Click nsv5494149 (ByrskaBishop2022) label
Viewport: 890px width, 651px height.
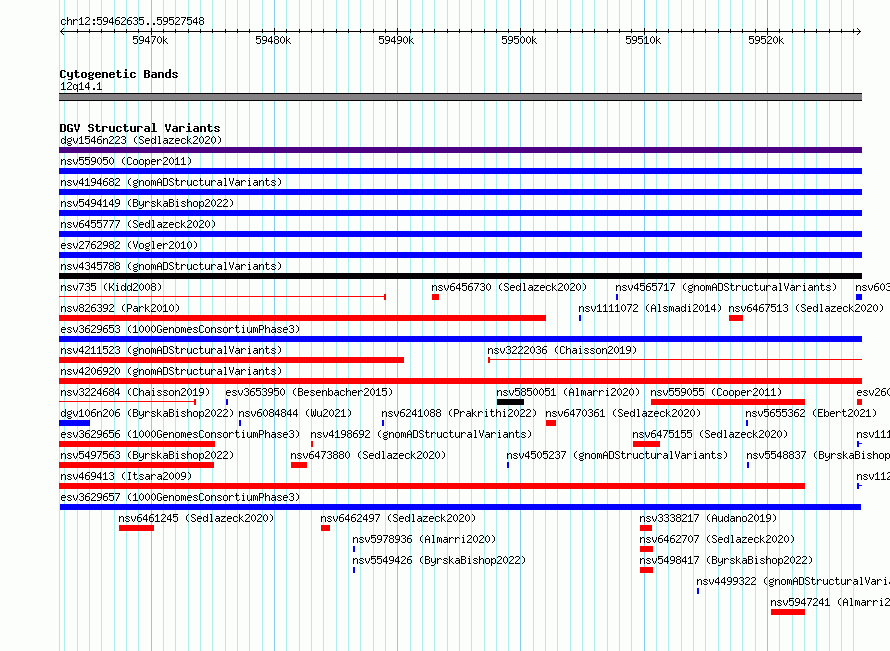tap(147, 203)
